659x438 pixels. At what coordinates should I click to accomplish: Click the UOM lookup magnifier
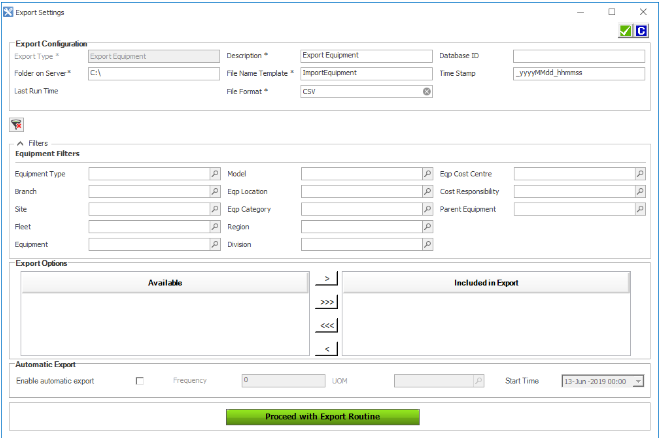click(x=479, y=381)
